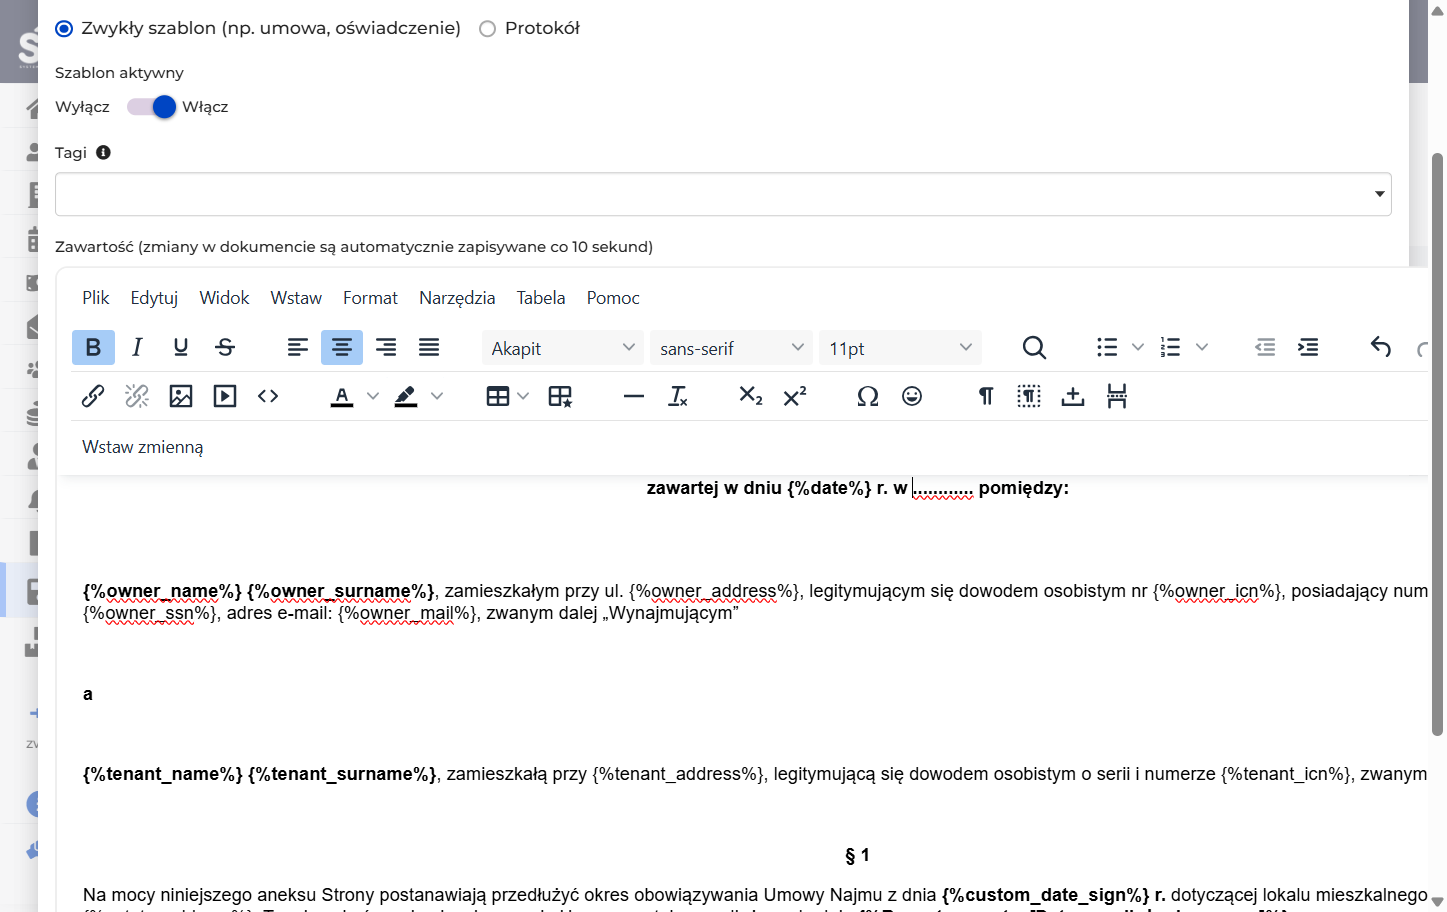
Task: Align text to the right
Action: click(x=386, y=347)
